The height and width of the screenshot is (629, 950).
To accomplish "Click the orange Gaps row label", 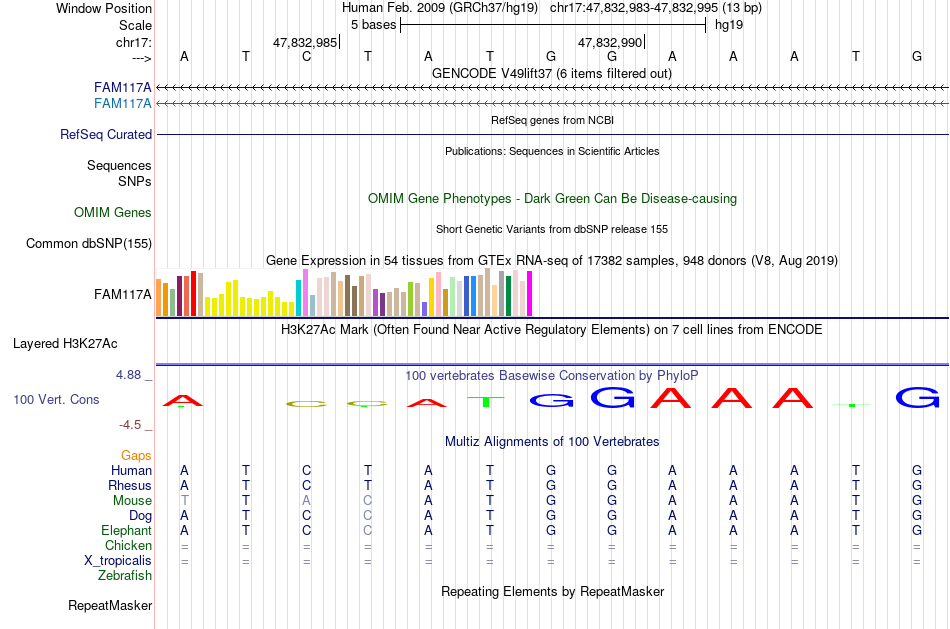I will [136, 455].
